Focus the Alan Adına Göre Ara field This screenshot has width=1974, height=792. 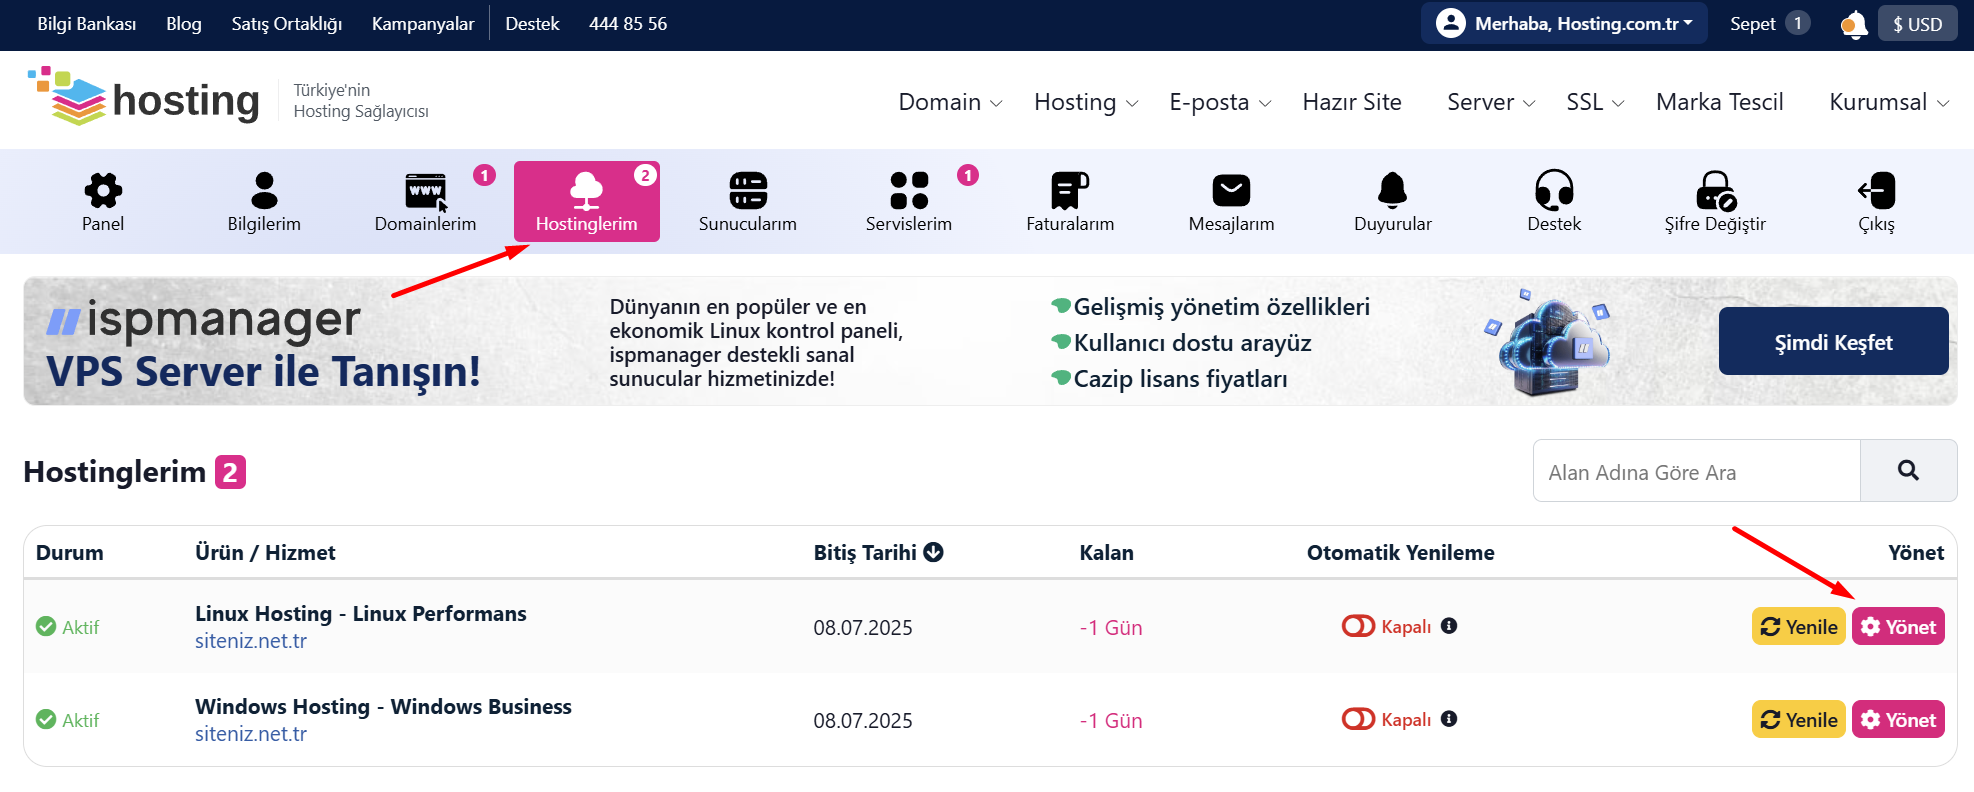point(1696,471)
